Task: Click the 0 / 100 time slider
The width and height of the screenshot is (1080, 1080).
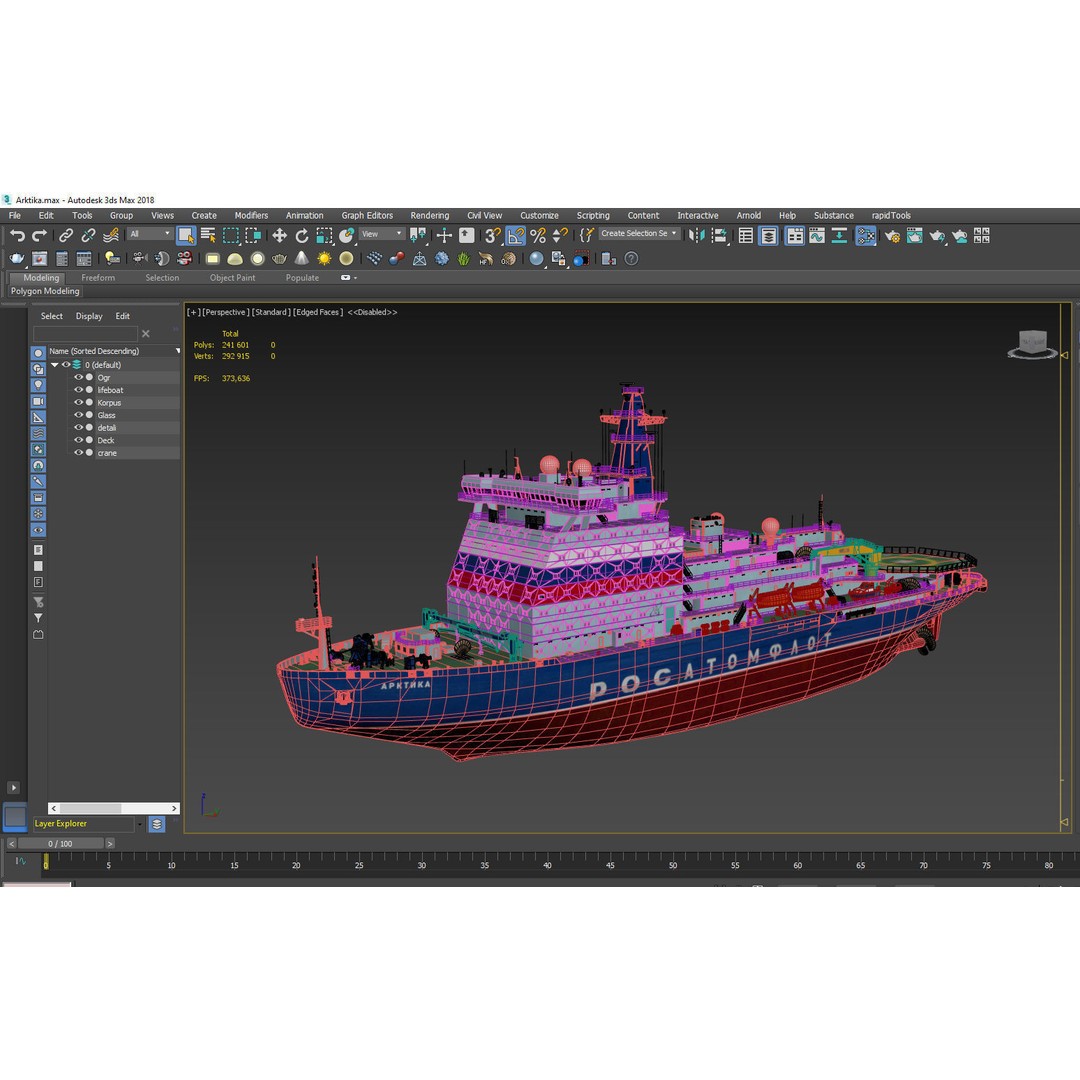Action: click(x=61, y=843)
